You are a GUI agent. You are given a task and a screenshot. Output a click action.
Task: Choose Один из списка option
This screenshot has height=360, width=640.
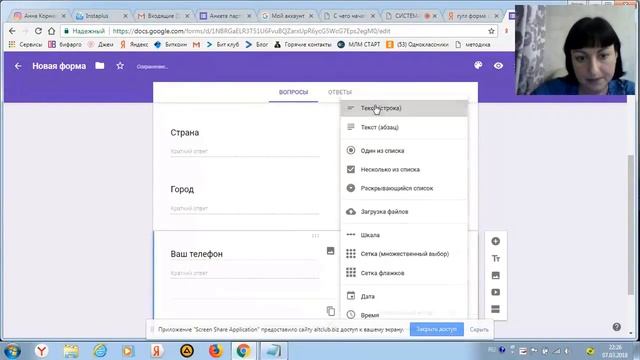point(404,151)
